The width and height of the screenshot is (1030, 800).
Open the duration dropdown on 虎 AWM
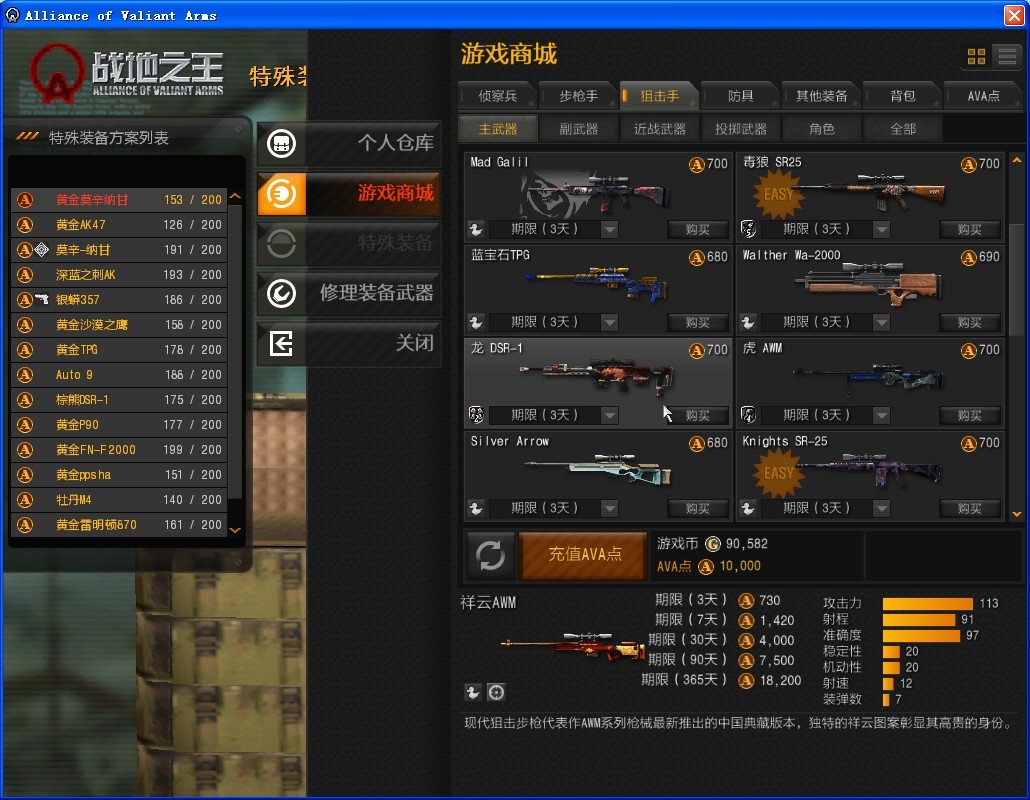coord(882,415)
